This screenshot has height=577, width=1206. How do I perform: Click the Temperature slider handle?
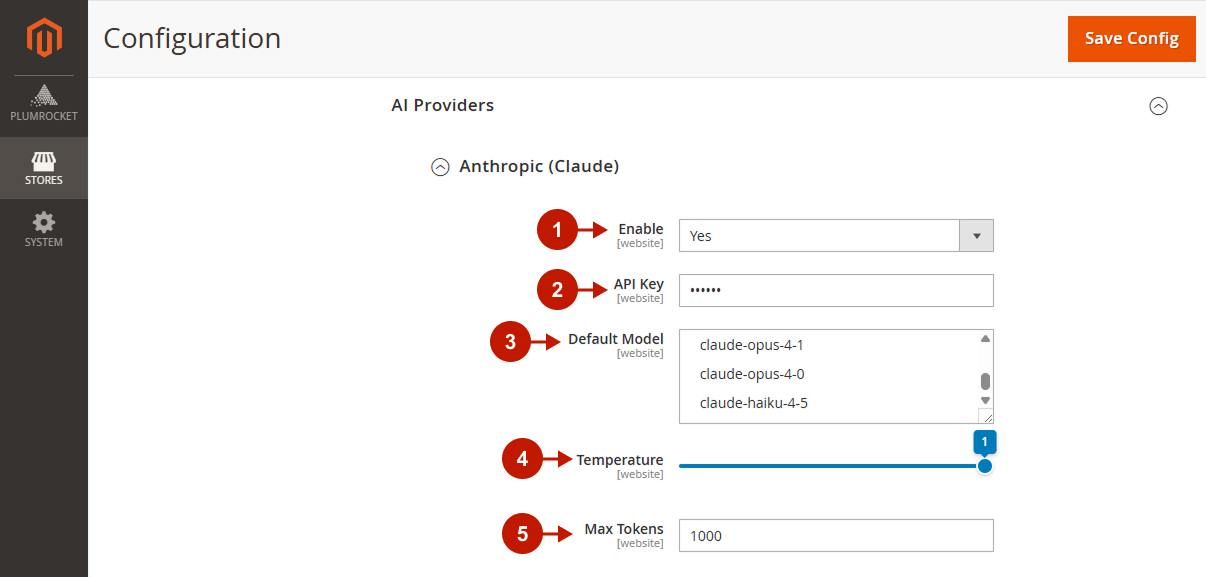(x=985, y=466)
